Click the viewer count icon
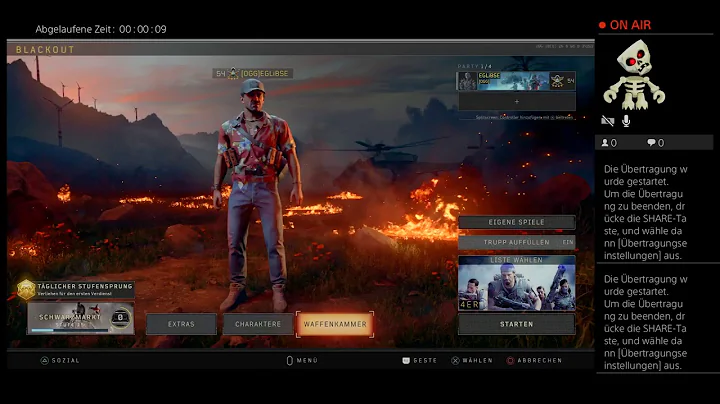The image size is (720, 404). click(x=605, y=143)
